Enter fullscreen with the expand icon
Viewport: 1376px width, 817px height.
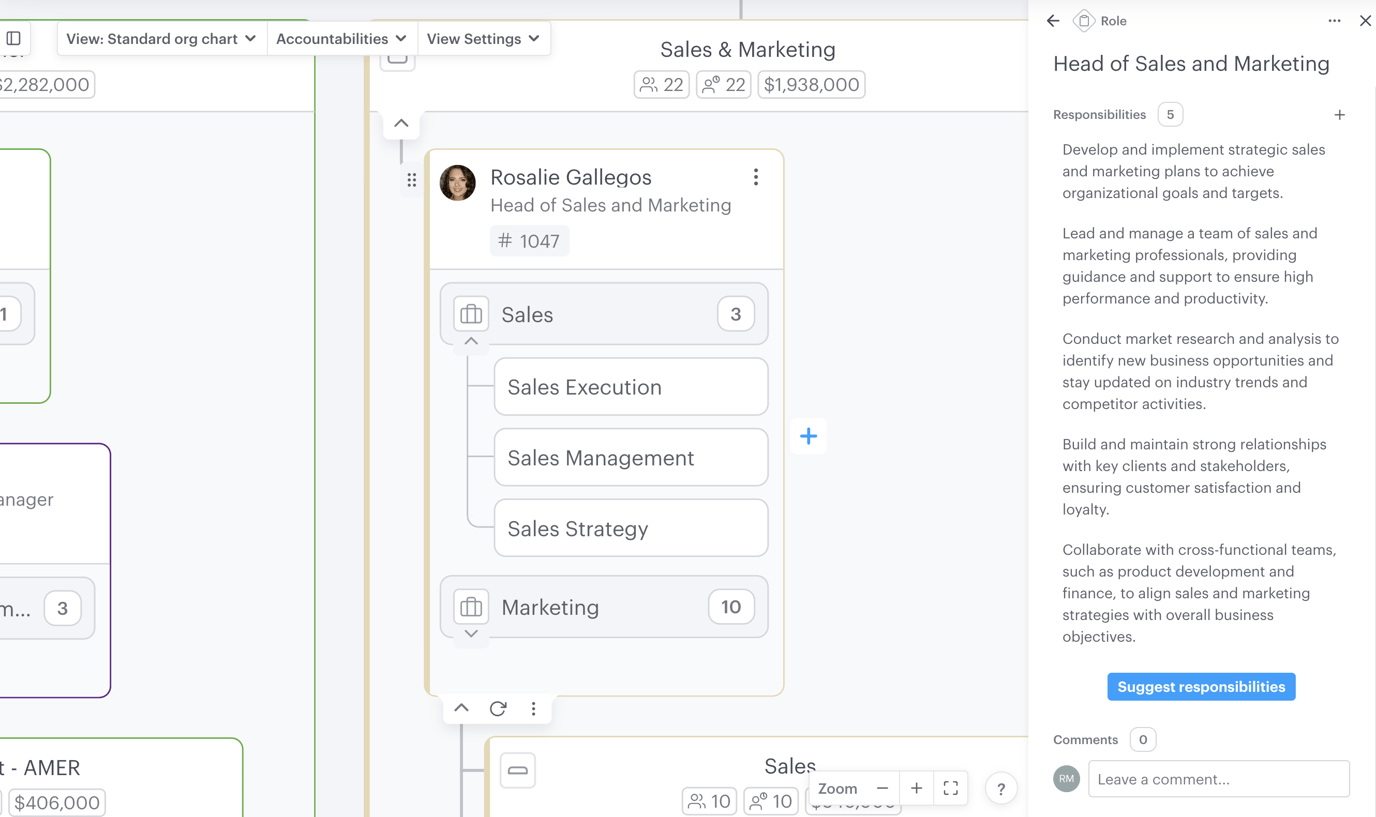pyautogui.click(x=950, y=789)
